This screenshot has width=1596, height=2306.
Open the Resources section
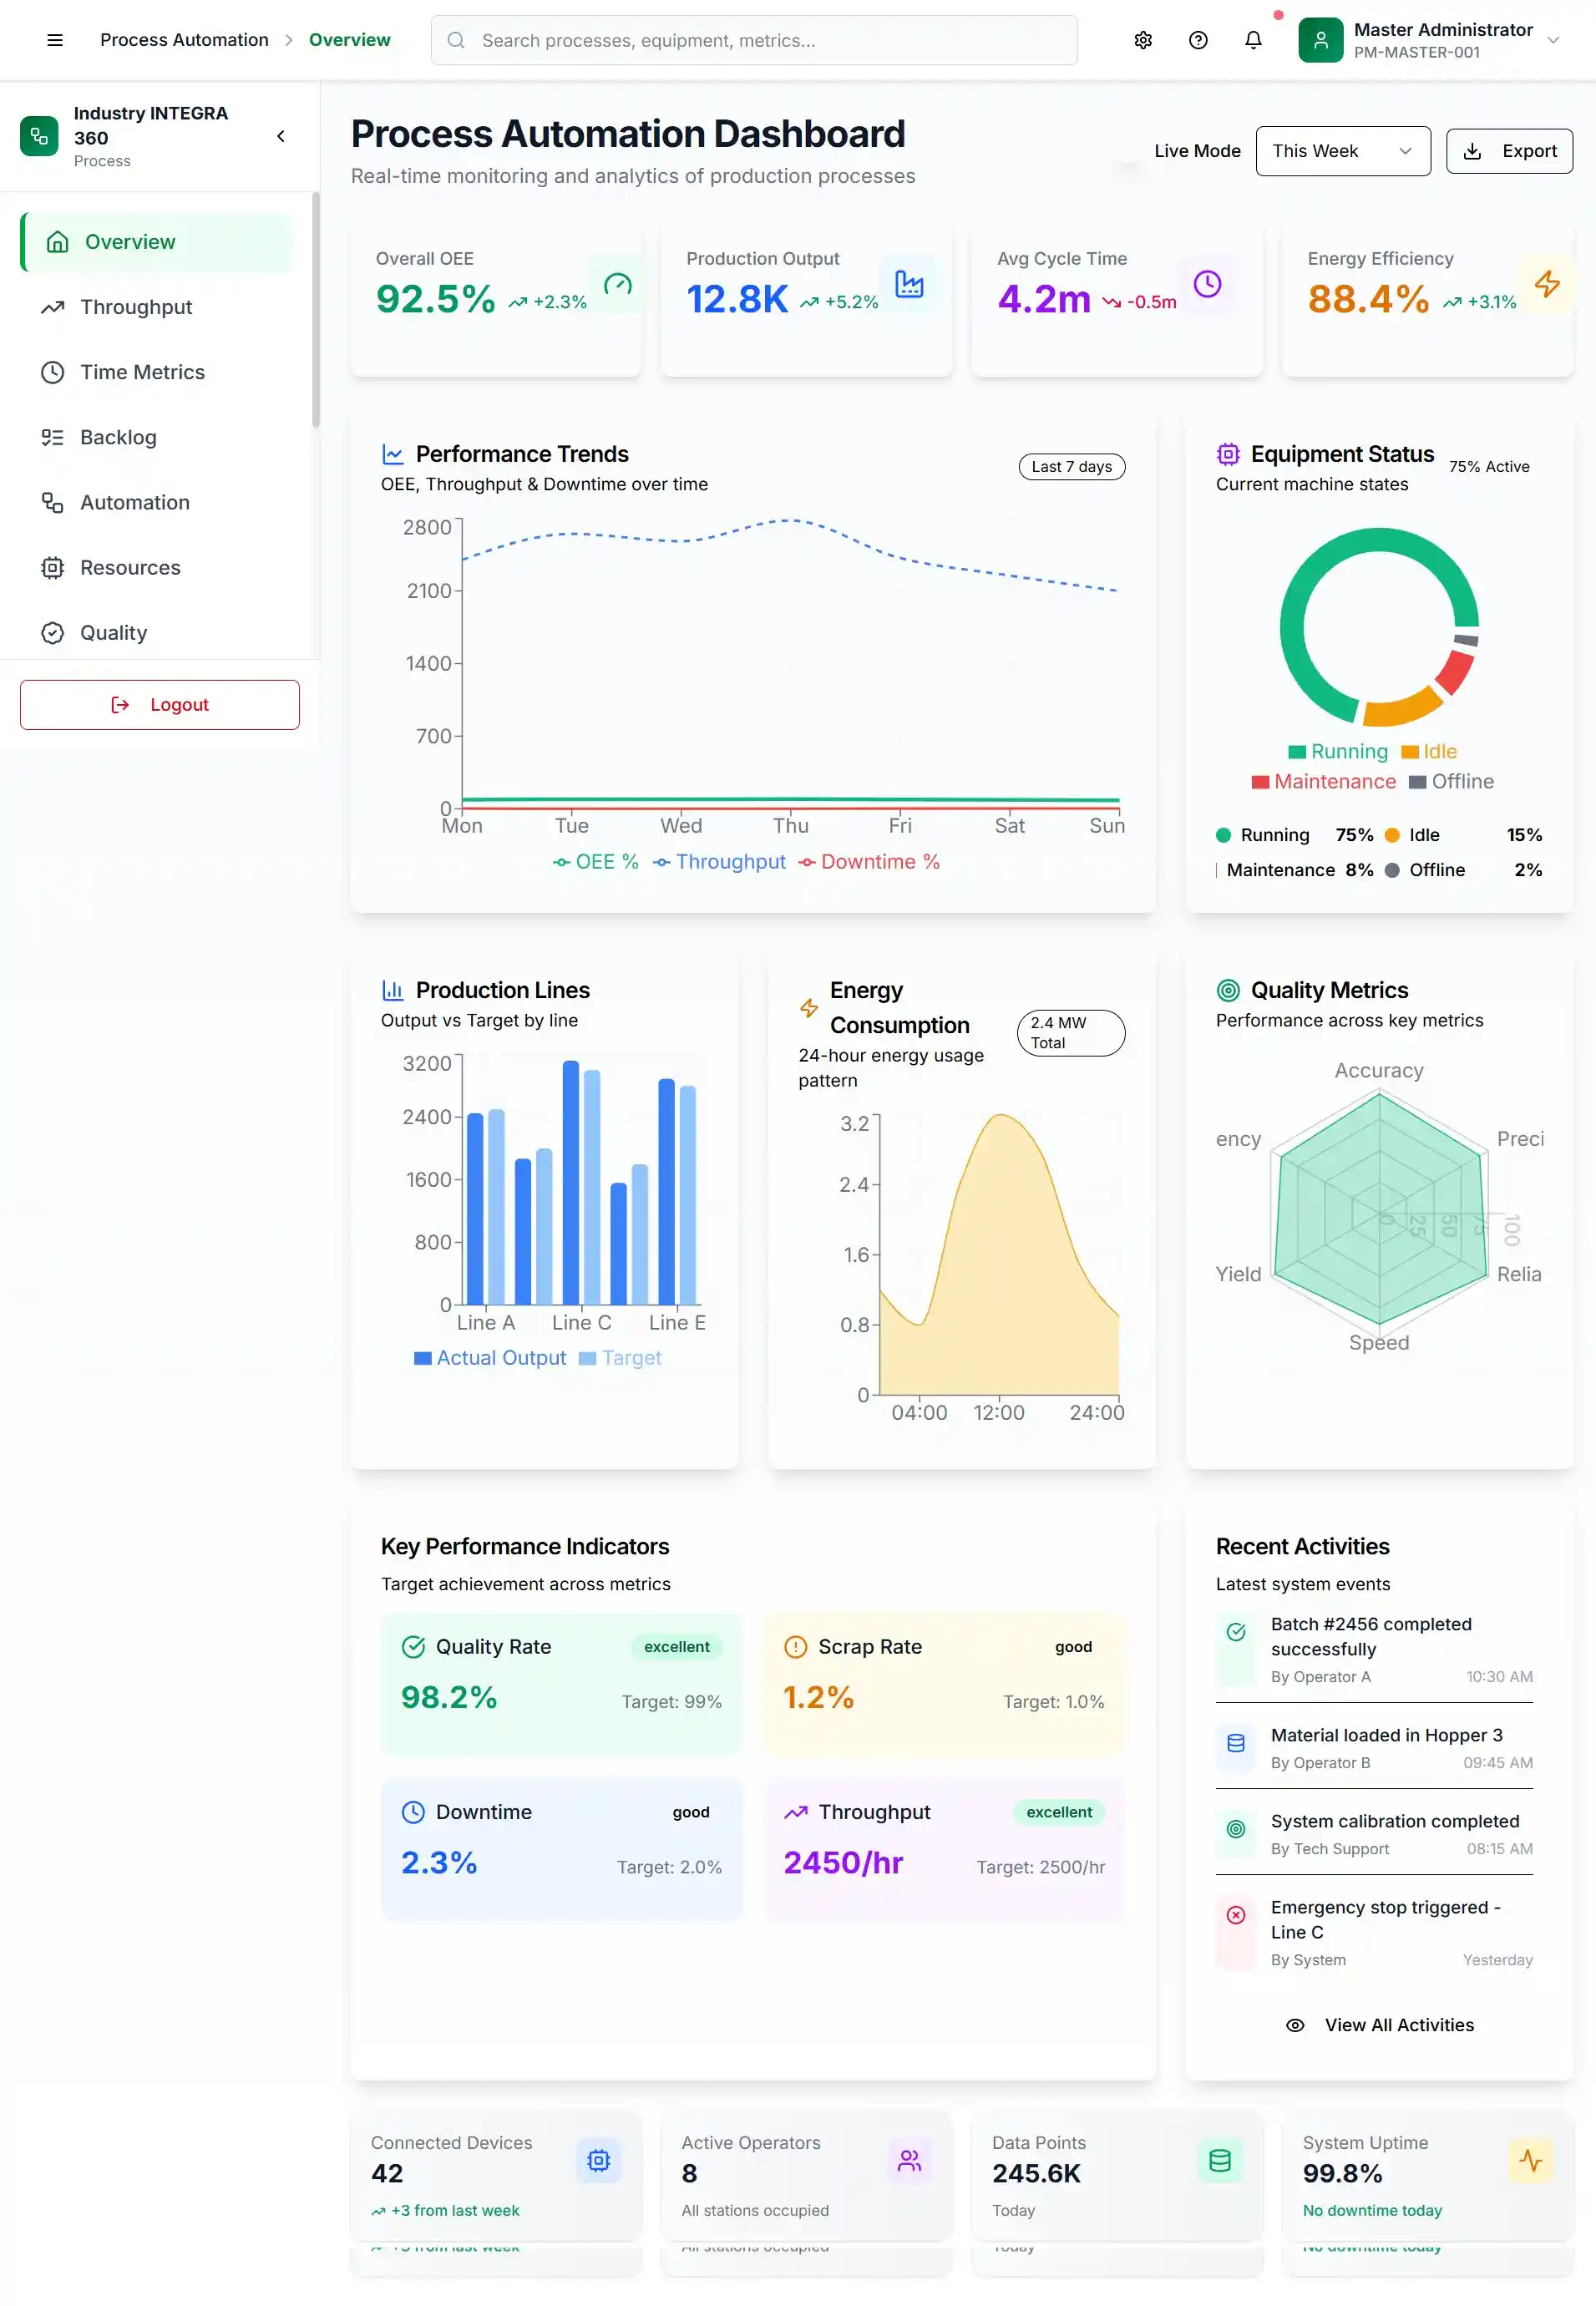[129, 567]
